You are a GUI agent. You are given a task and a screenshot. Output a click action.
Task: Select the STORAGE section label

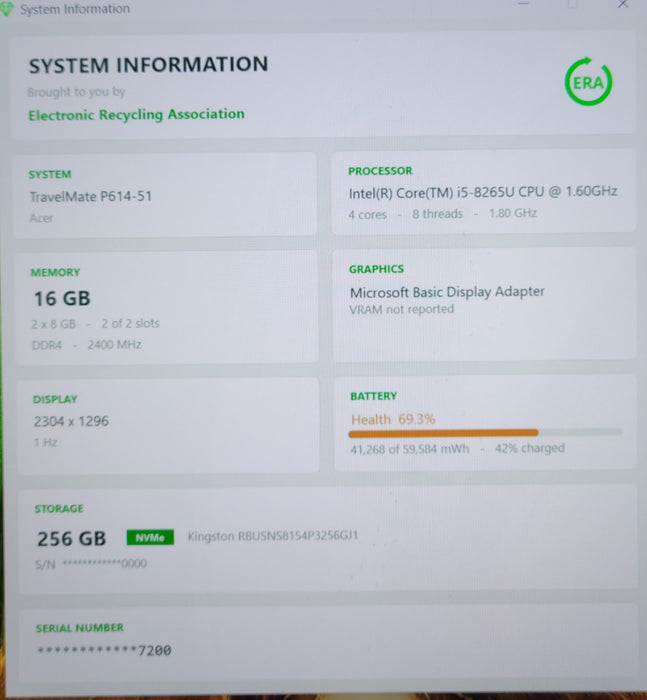coord(59,508)
